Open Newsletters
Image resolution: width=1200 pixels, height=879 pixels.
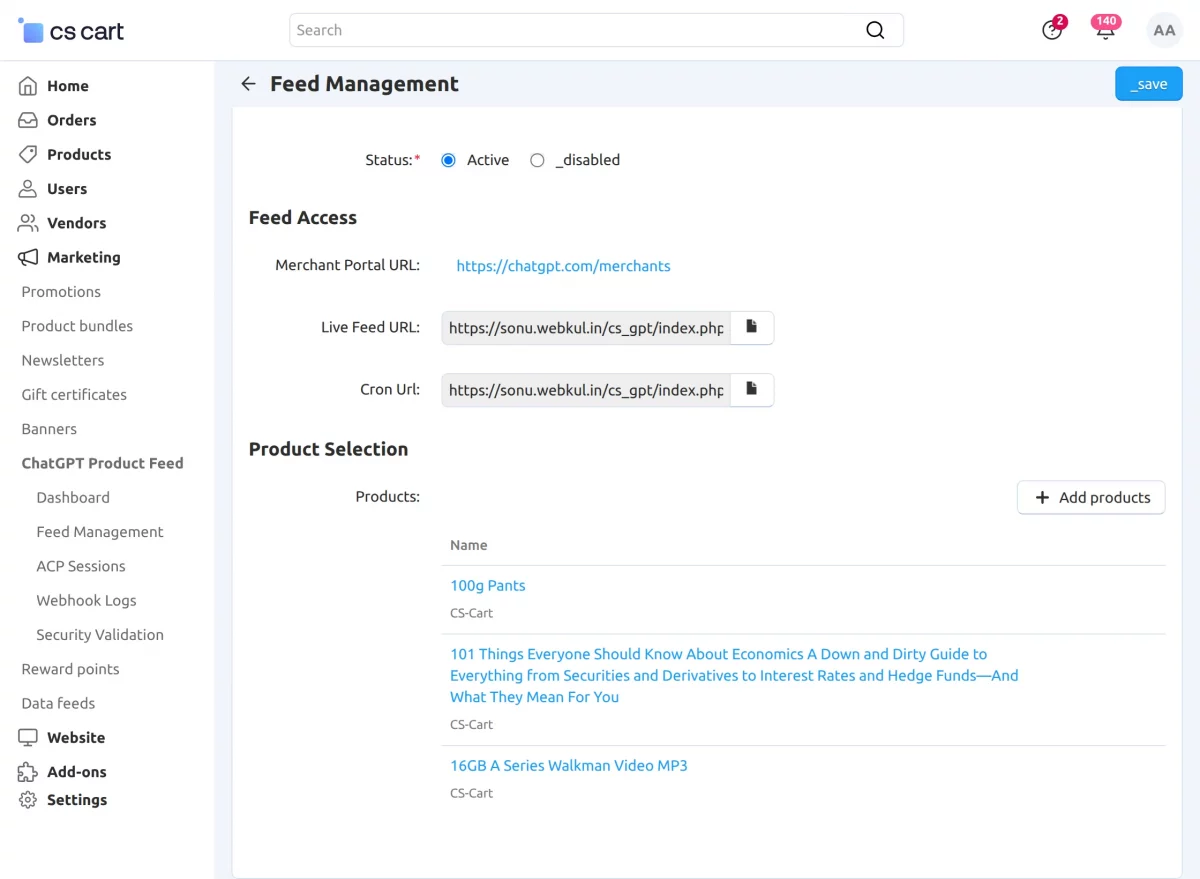click(63, 360)
